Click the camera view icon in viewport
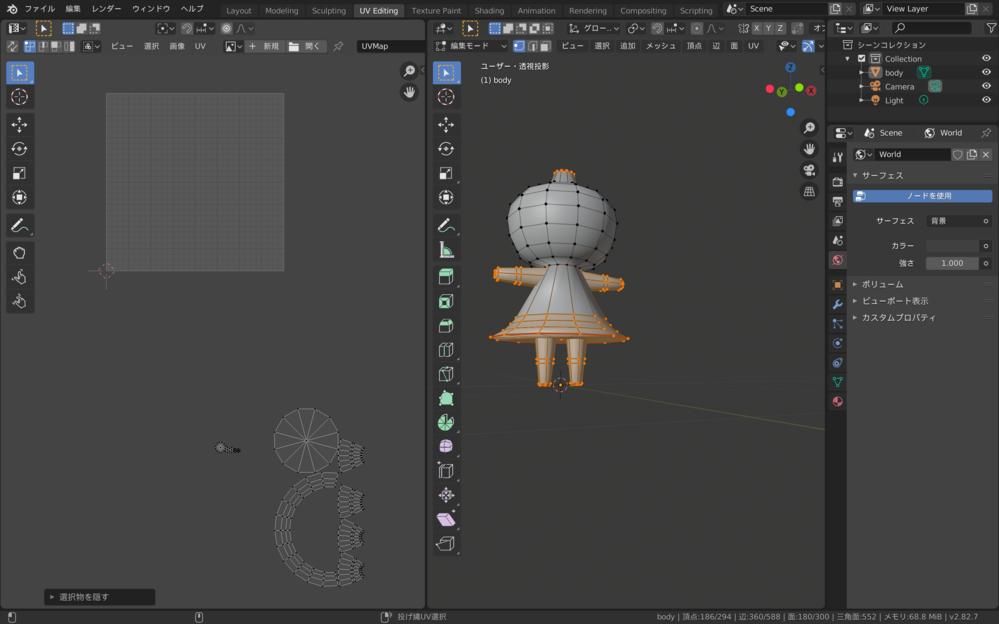 809,170
